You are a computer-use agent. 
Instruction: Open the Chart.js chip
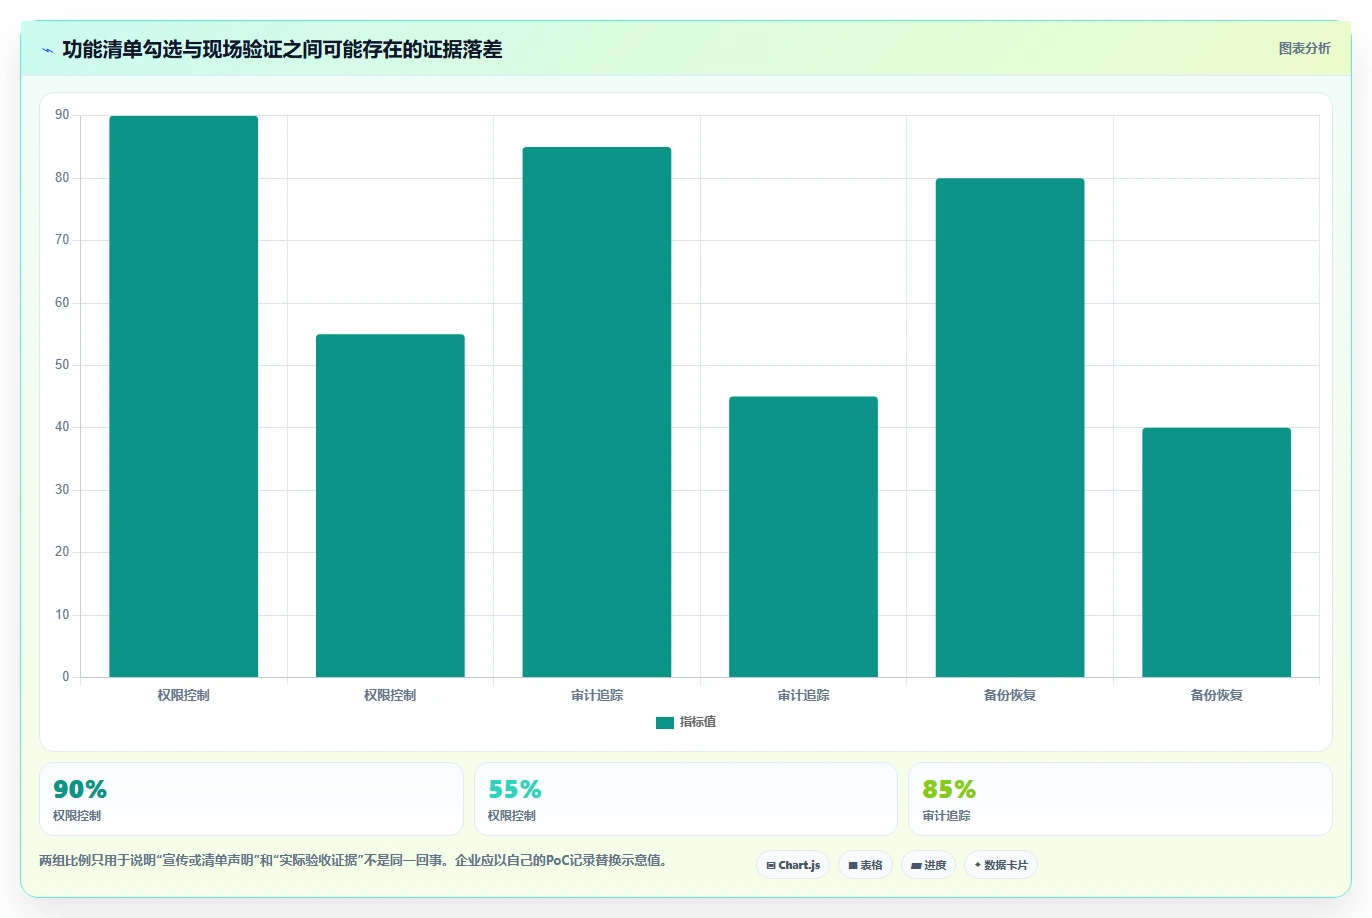pos(793,865)
